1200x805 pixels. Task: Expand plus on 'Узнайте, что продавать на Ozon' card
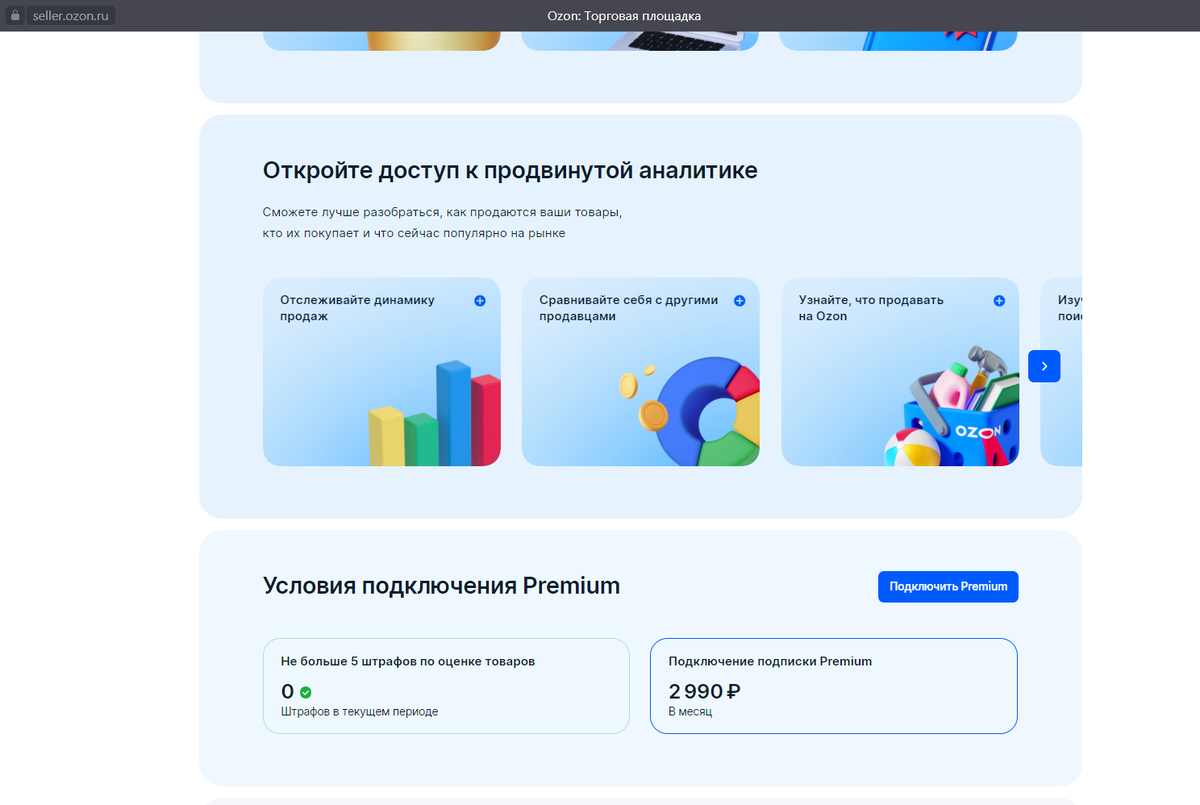998,300
